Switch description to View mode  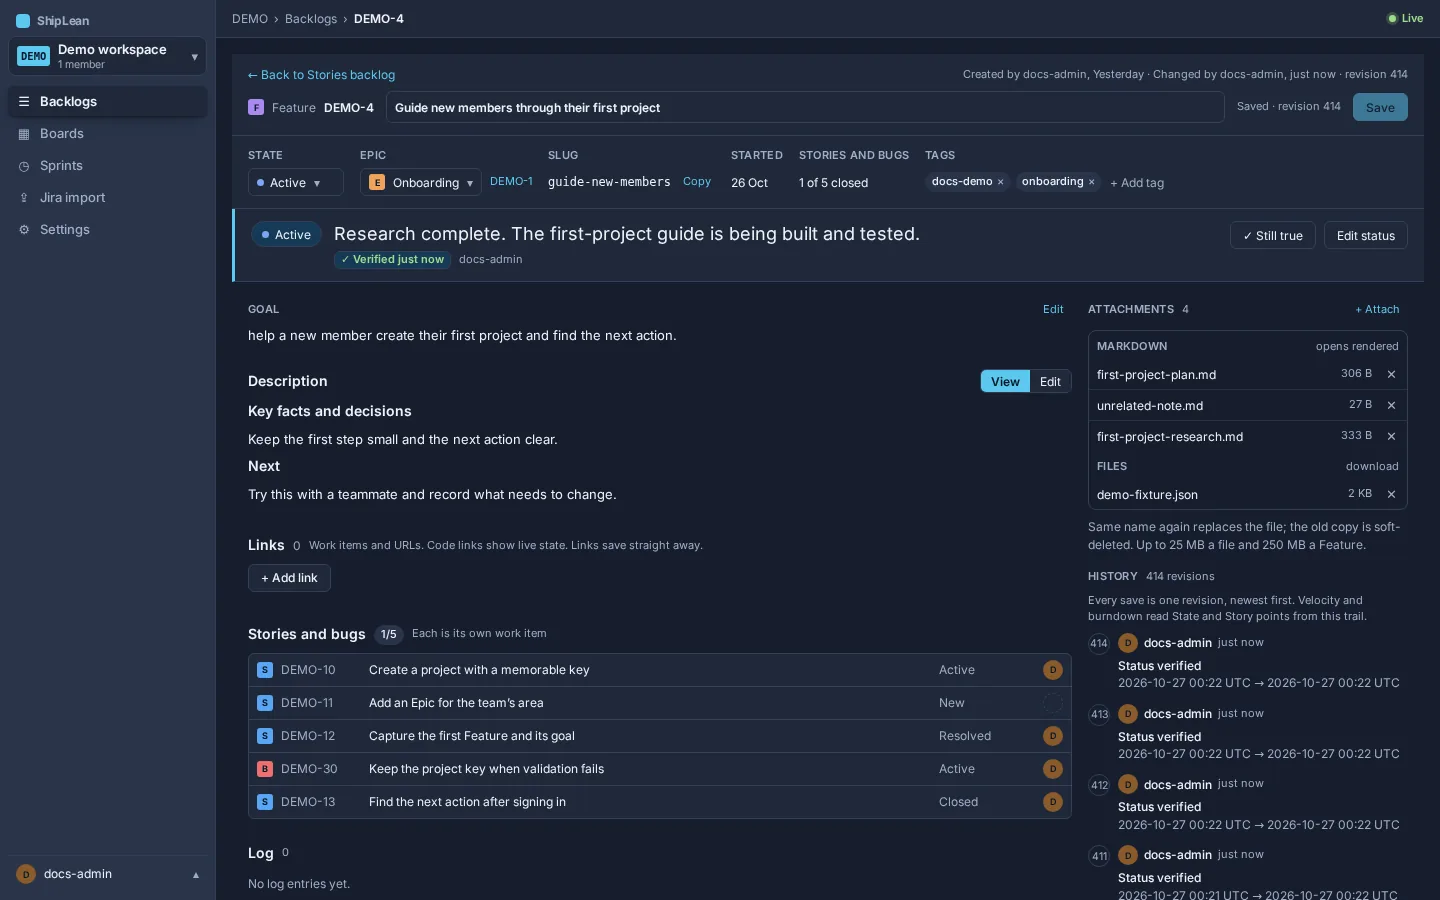click(x=1005, y=382)
